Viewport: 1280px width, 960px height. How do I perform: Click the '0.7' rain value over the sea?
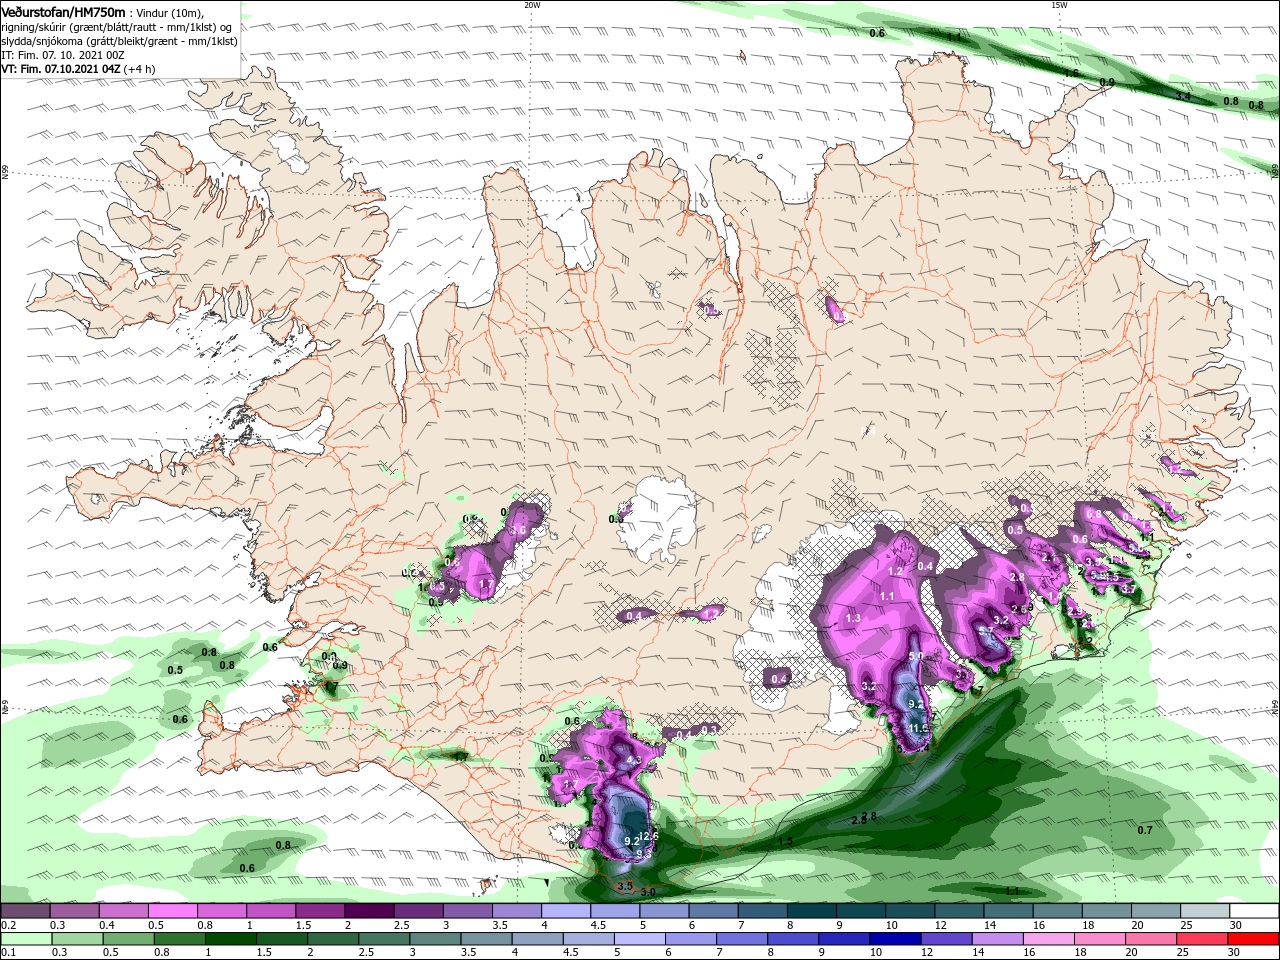pyautogui.click(x=1145, y=830)
